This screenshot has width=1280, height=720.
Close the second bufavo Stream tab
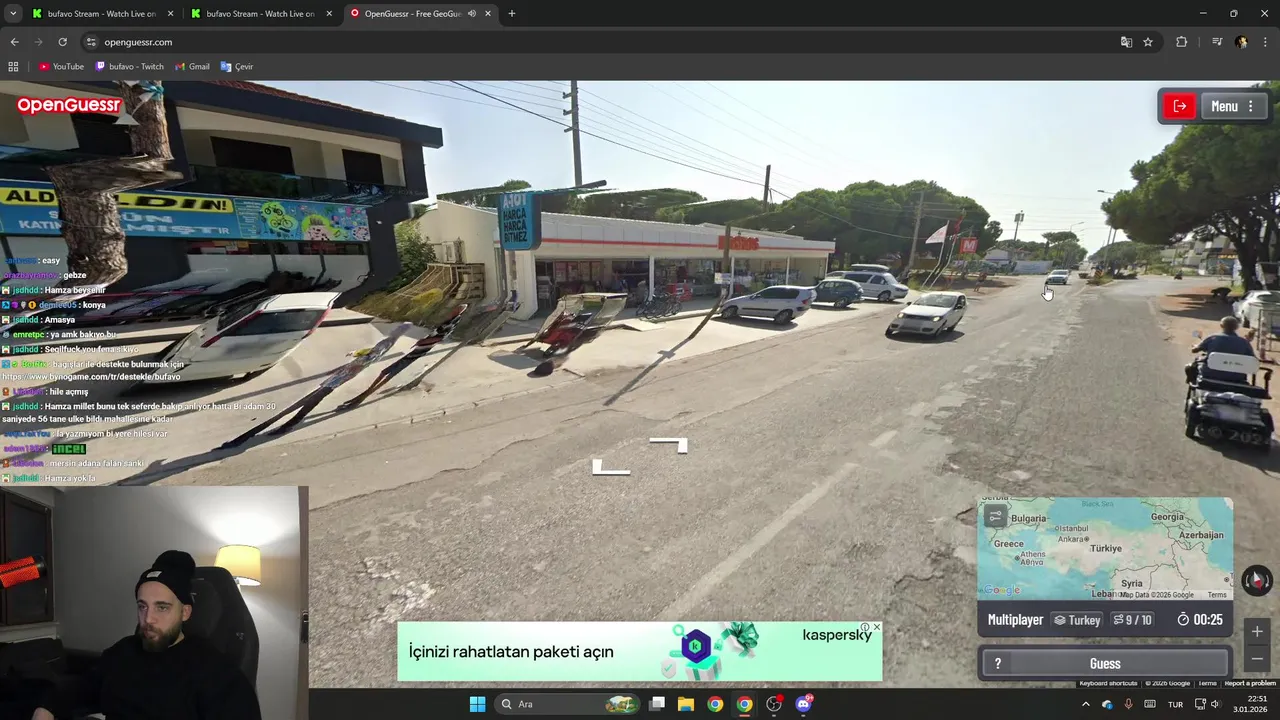pyautogui.click(x=329, y=14)
